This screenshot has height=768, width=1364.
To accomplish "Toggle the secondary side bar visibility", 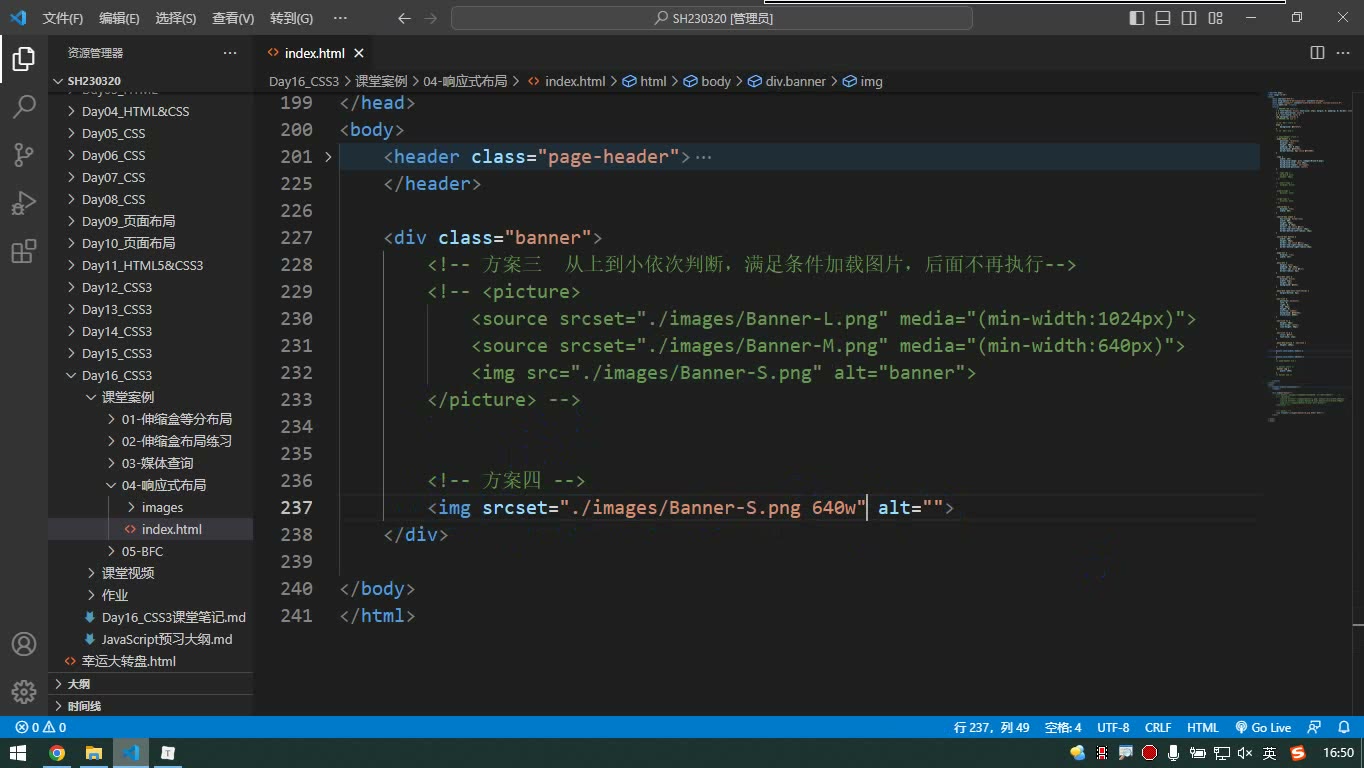I will [x=1189, y=18].
